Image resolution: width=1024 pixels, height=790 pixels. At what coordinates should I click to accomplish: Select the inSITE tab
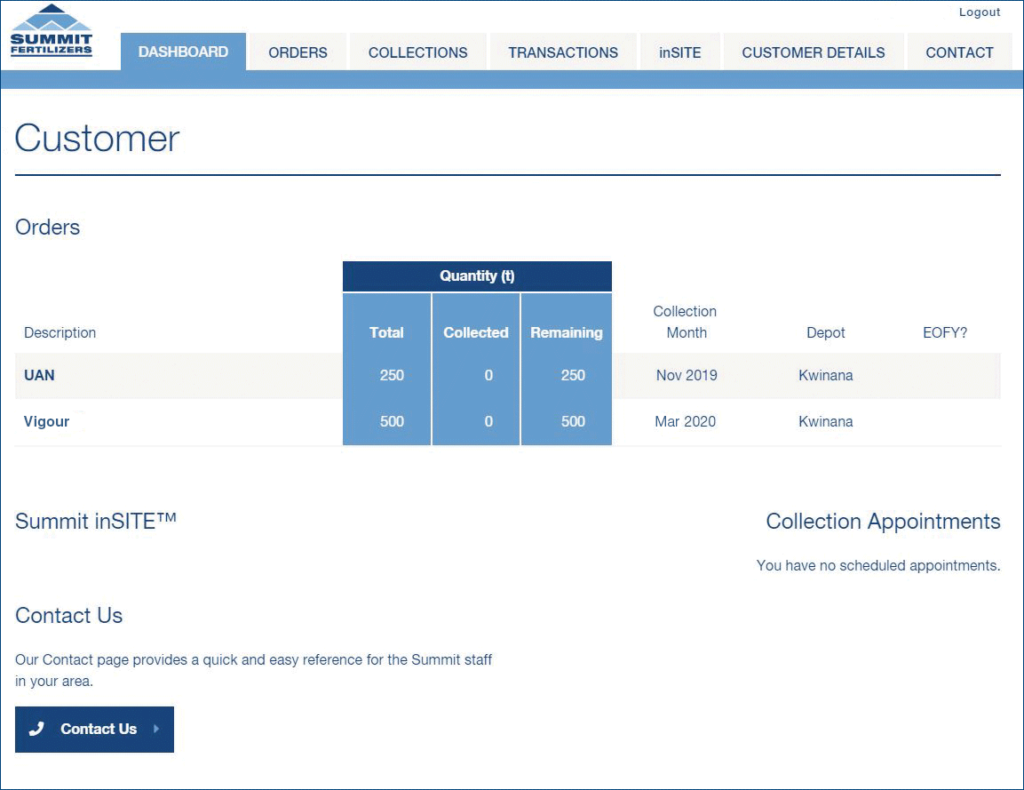click(x=679, y=53)
